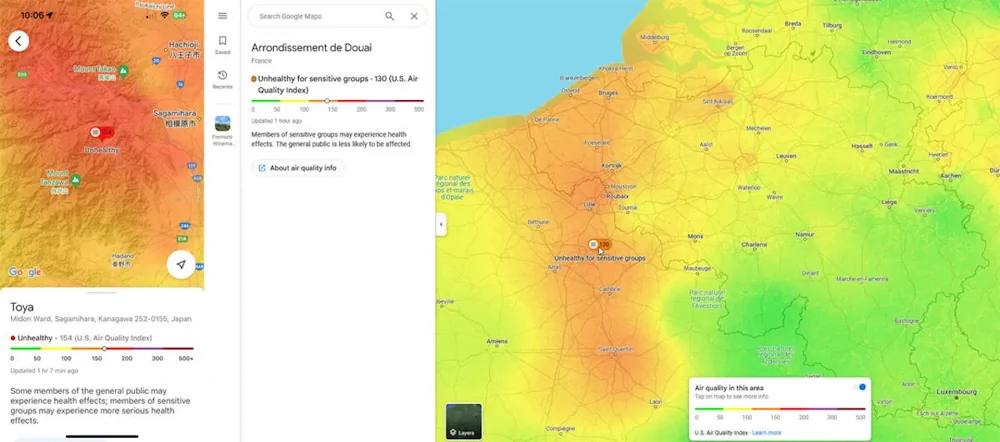The height and width of the screenshot is (442, 1000).
Task: Click Lille city label on map
Action: point(591,205)
